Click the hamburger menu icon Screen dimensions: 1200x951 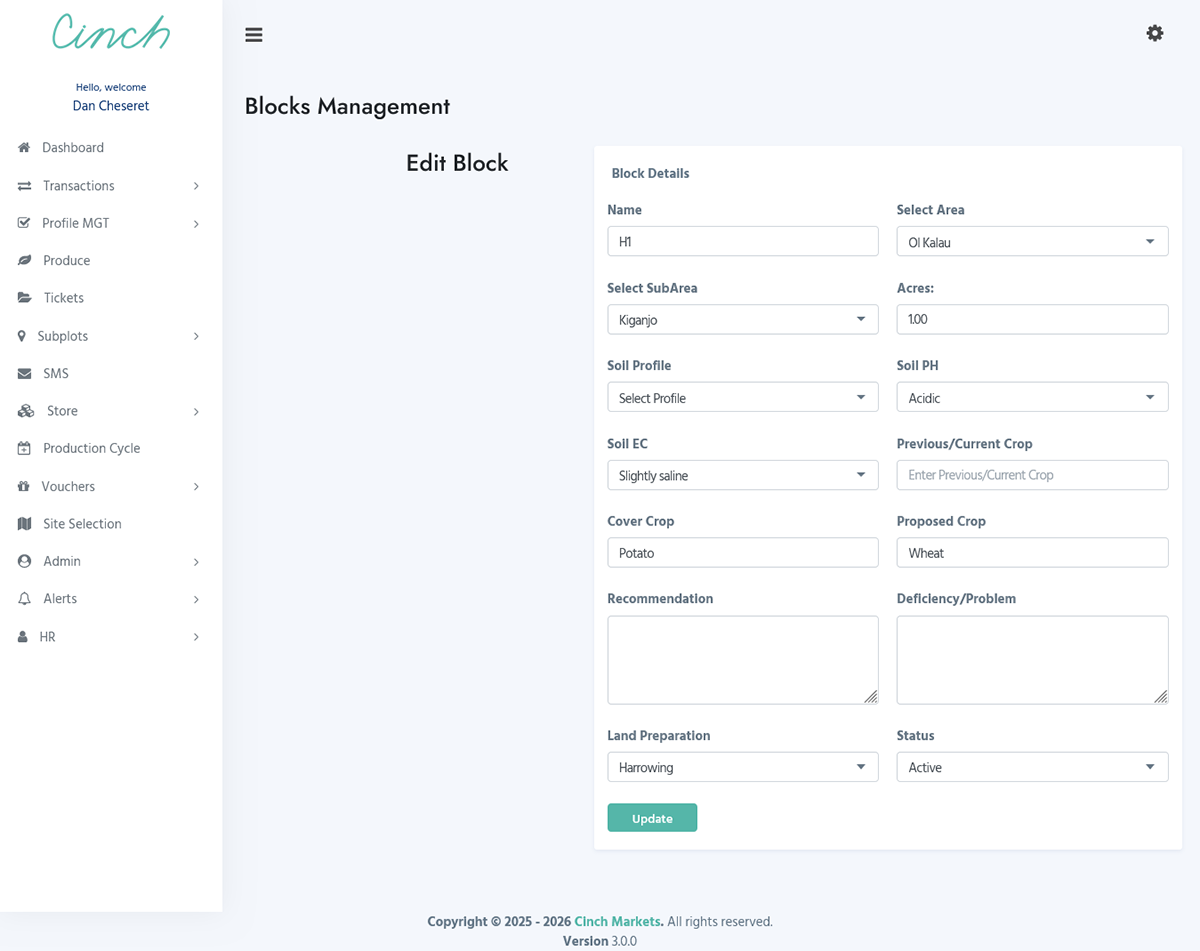pyautogui.click(x=253, y=34)
